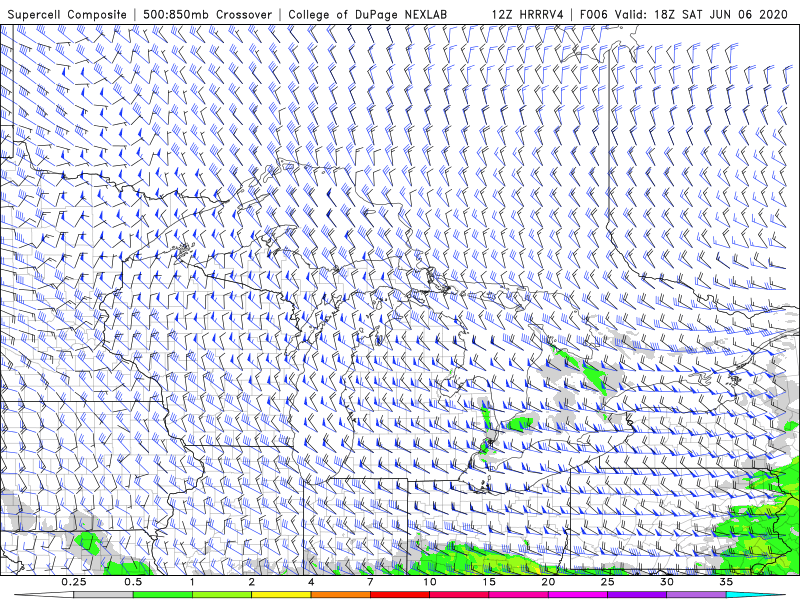Viewport: 800px width, 600px height.
Task: Click the legend value 7
Action: click(370, 582)
